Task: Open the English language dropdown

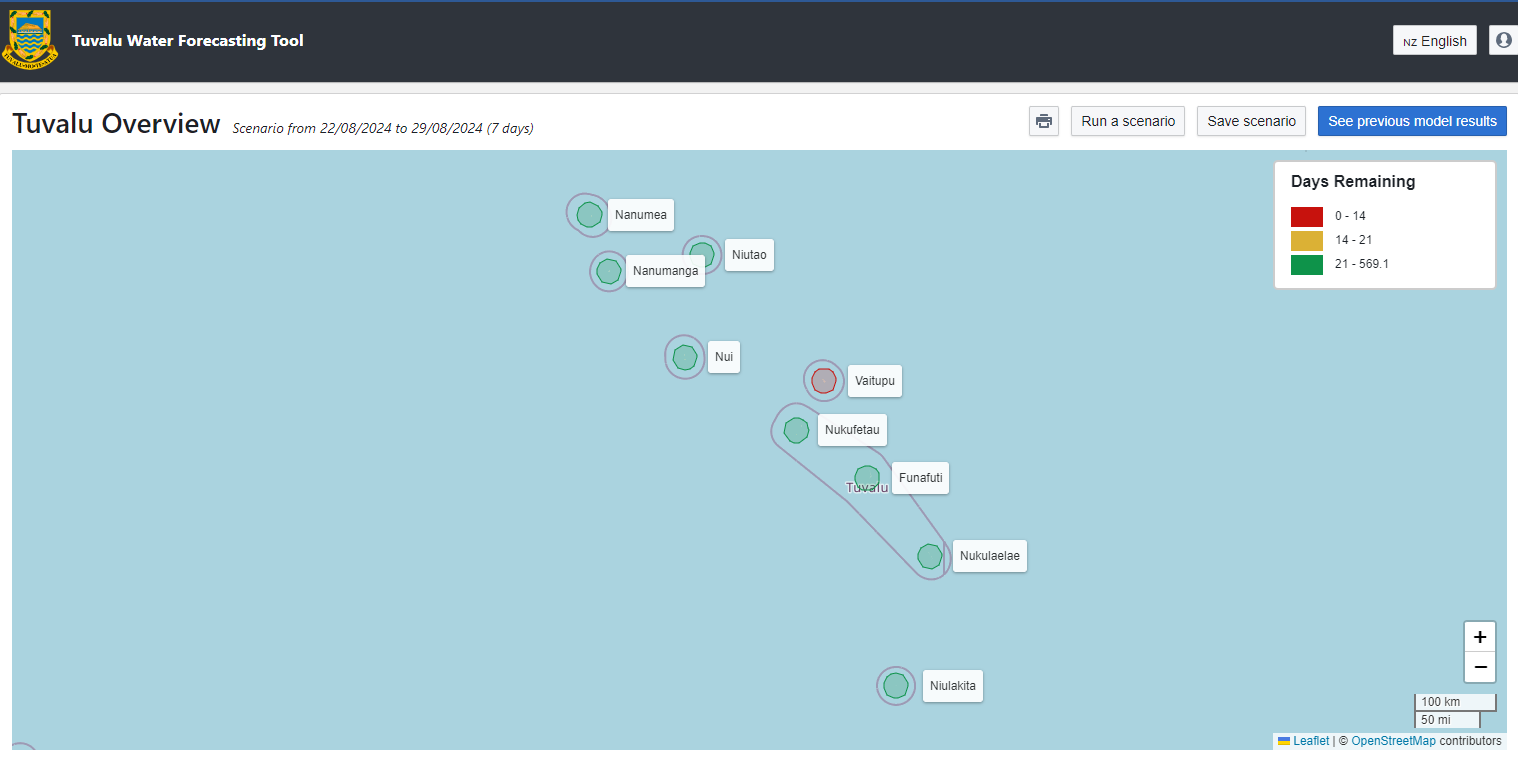Action: point(1434,41)
